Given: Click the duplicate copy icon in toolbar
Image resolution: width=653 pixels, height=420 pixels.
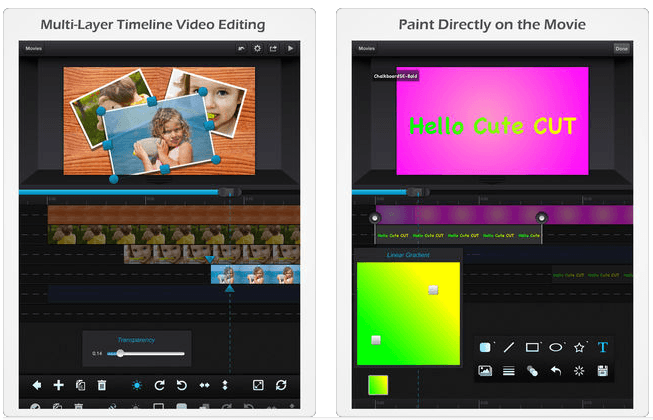Looking at the screenshot, I should pyautogui.click(x=80, y=385).
